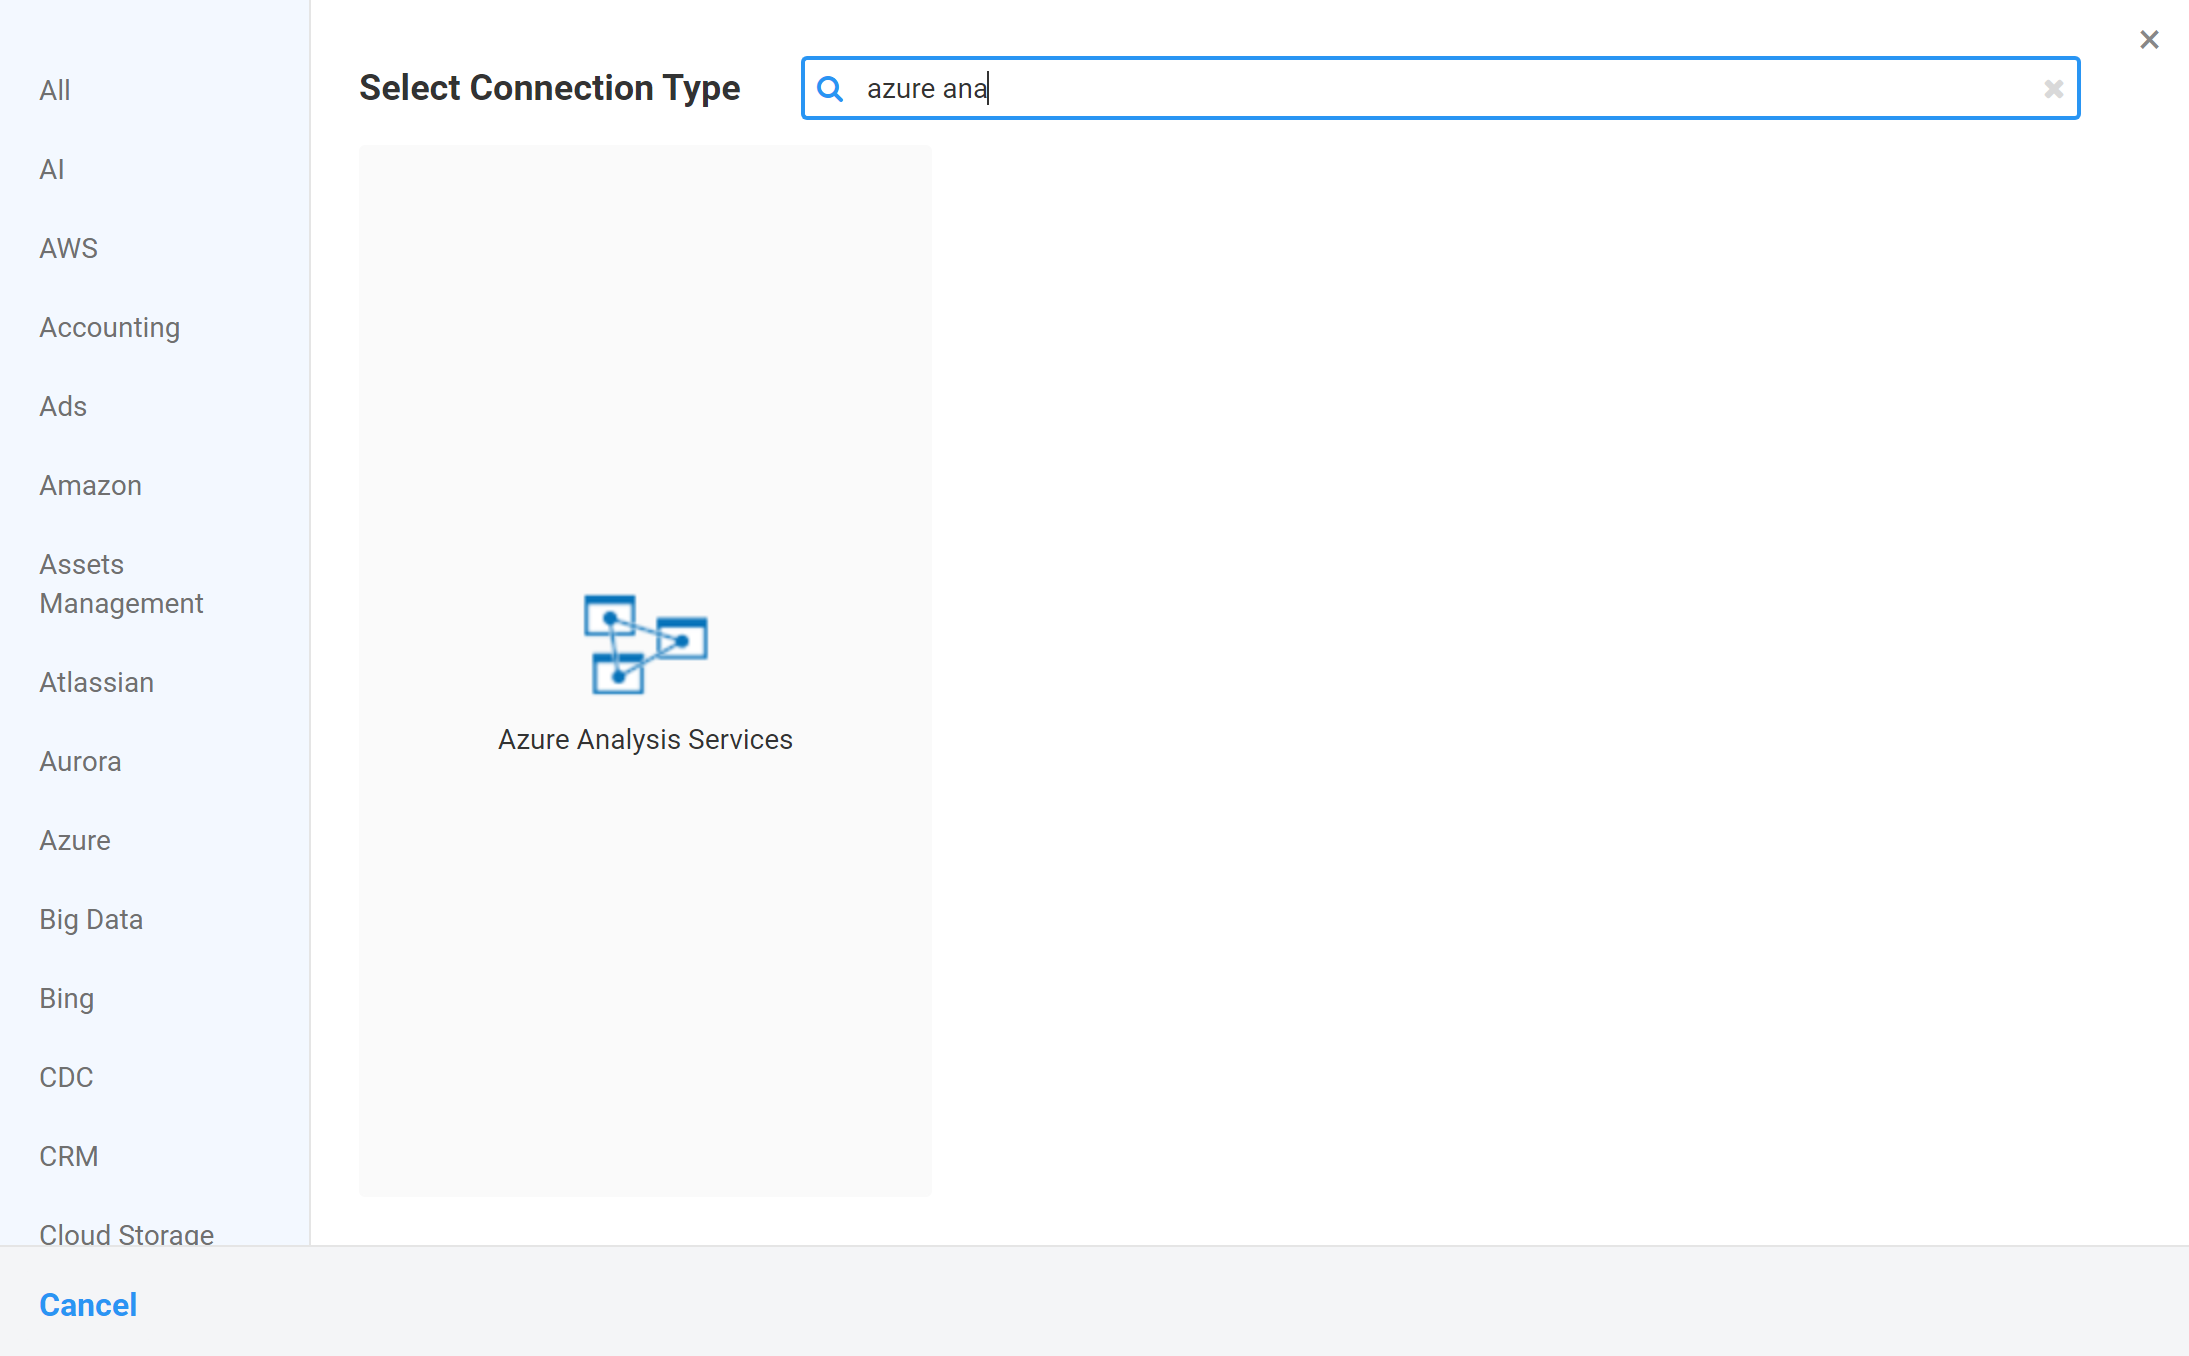Select the CDC category

click(66, 1077)
